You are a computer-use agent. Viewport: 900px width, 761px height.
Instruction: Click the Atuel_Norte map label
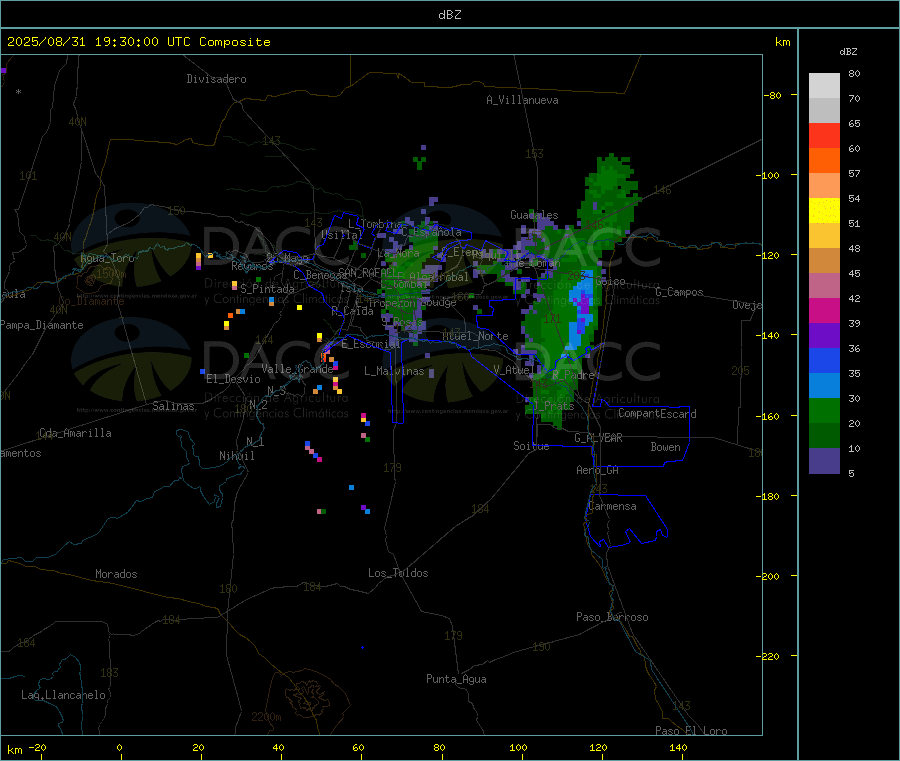pos(475,336)
